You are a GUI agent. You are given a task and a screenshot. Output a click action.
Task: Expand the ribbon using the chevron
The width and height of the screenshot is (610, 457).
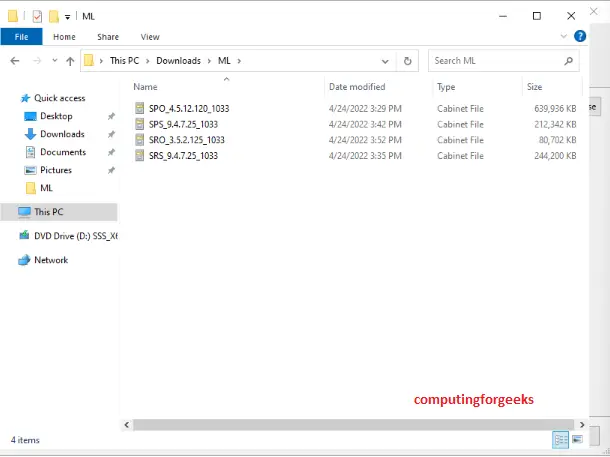tap(563, 36)
